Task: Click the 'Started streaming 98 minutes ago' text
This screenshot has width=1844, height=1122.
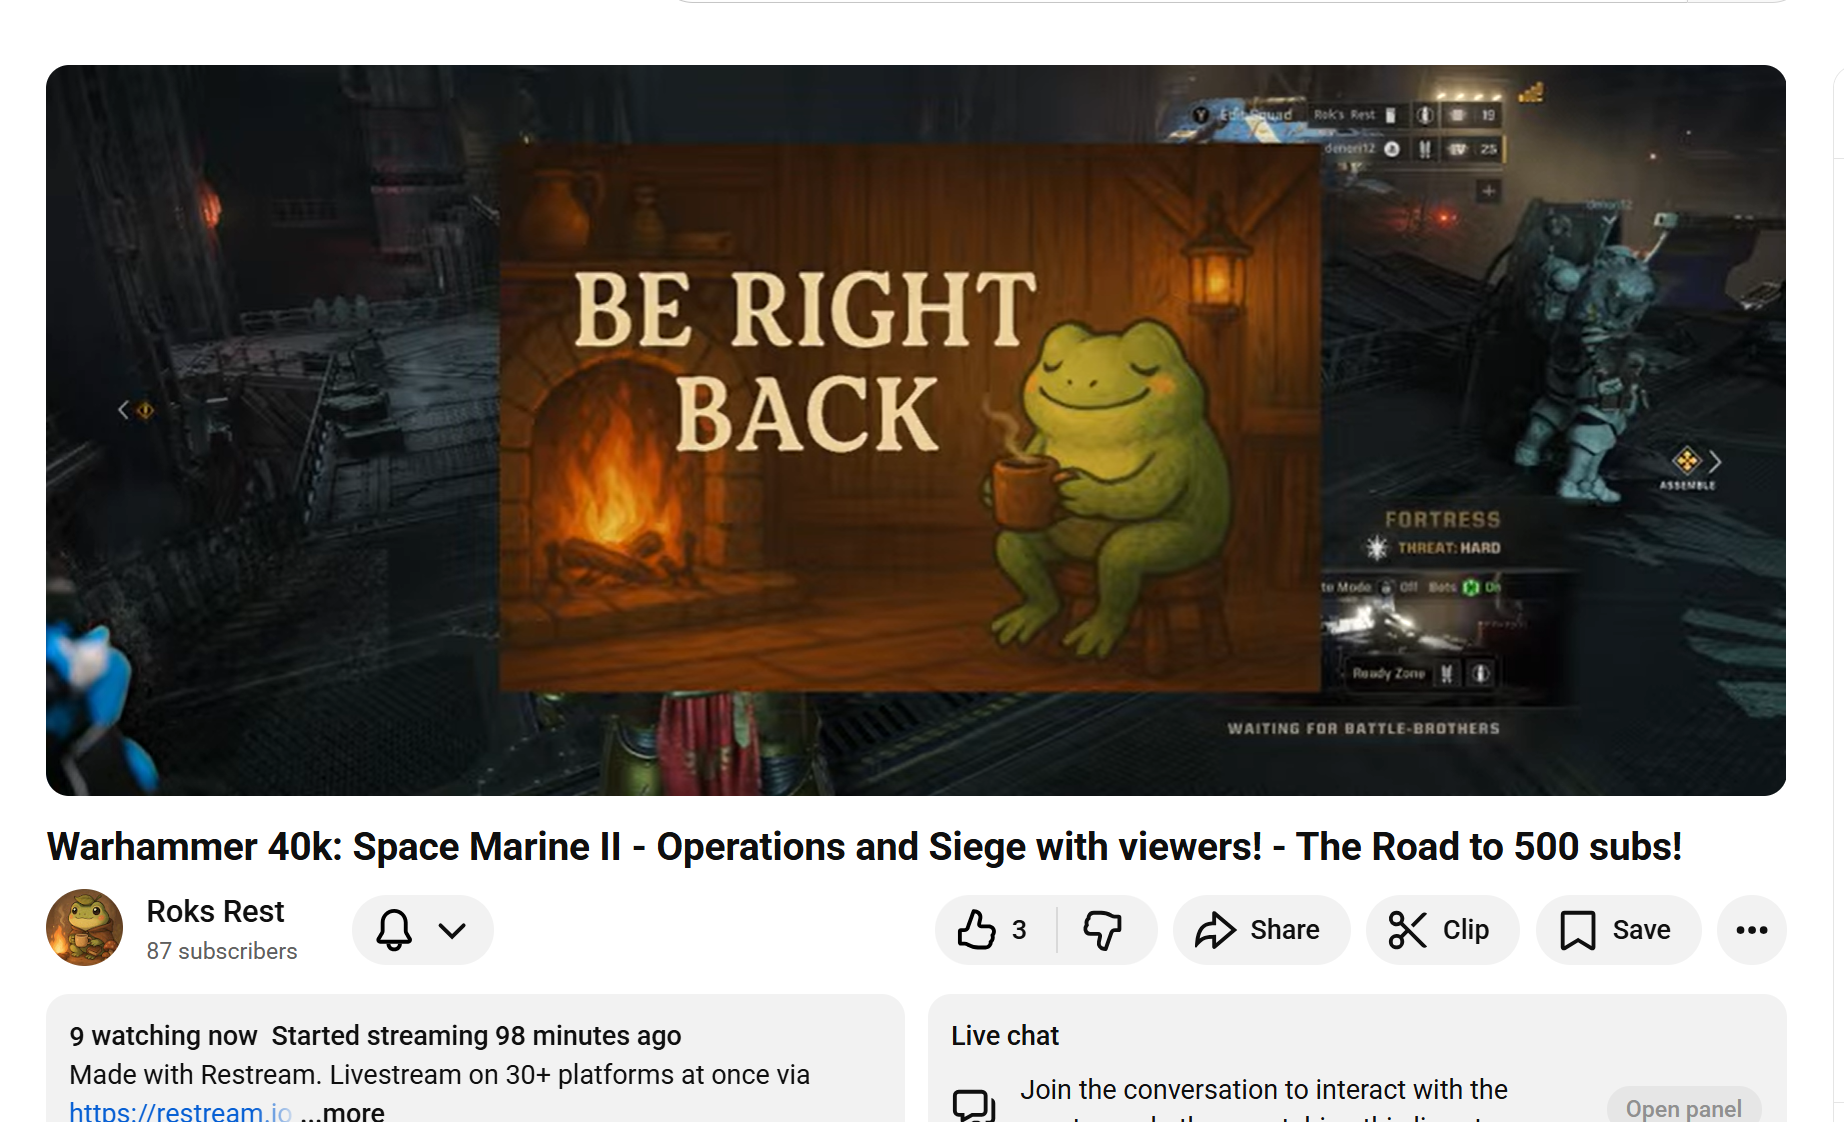Action: point(476,1035)
